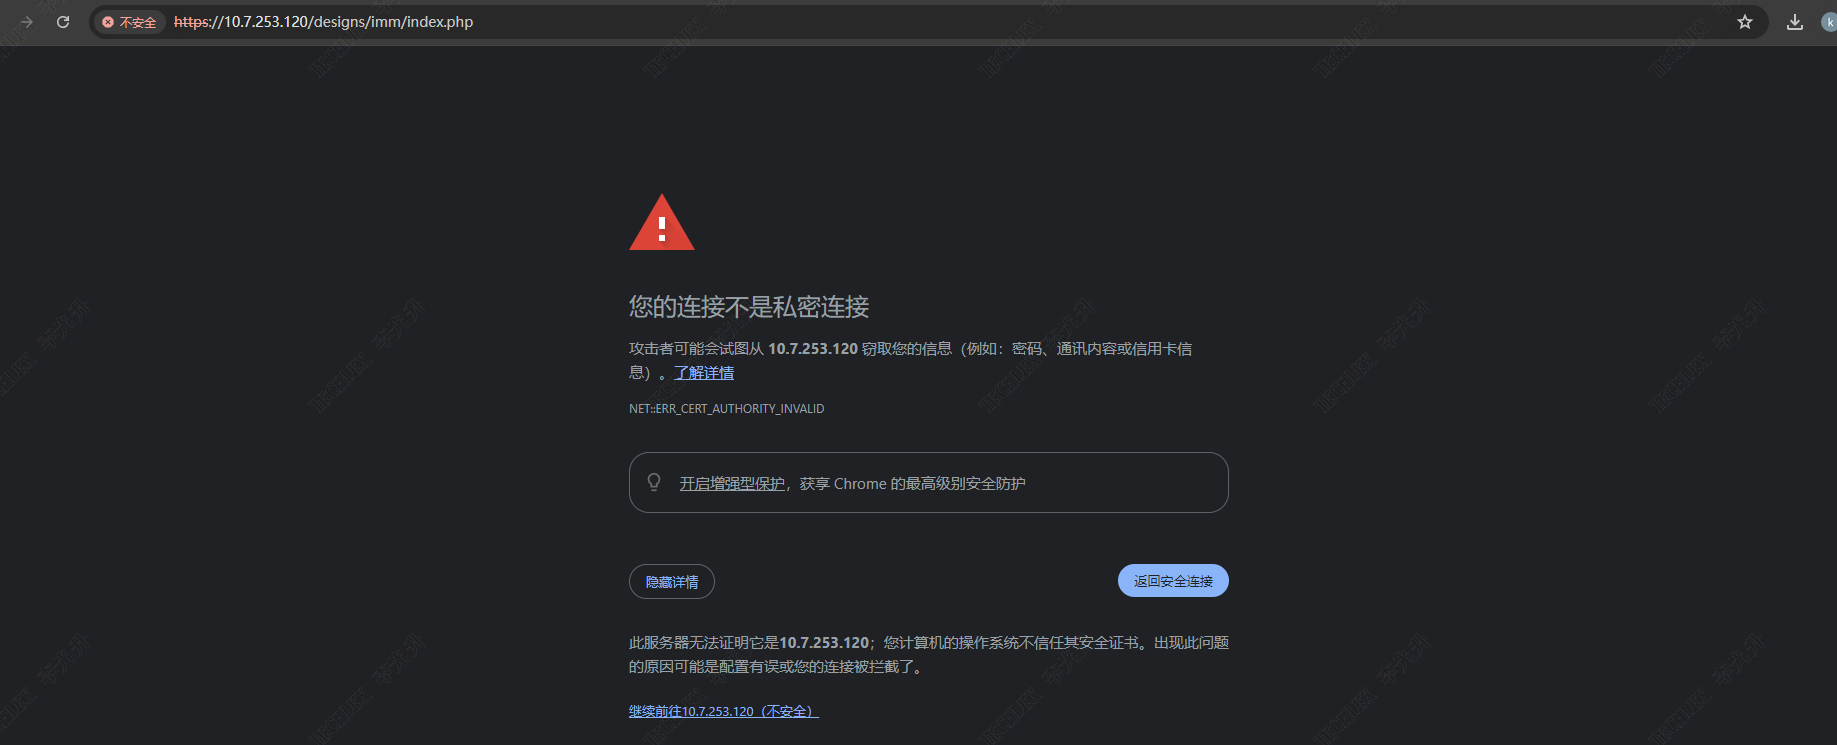The image size is (1837, 745).
Task: Click the browser forward arrow
Action: (27, 22)
